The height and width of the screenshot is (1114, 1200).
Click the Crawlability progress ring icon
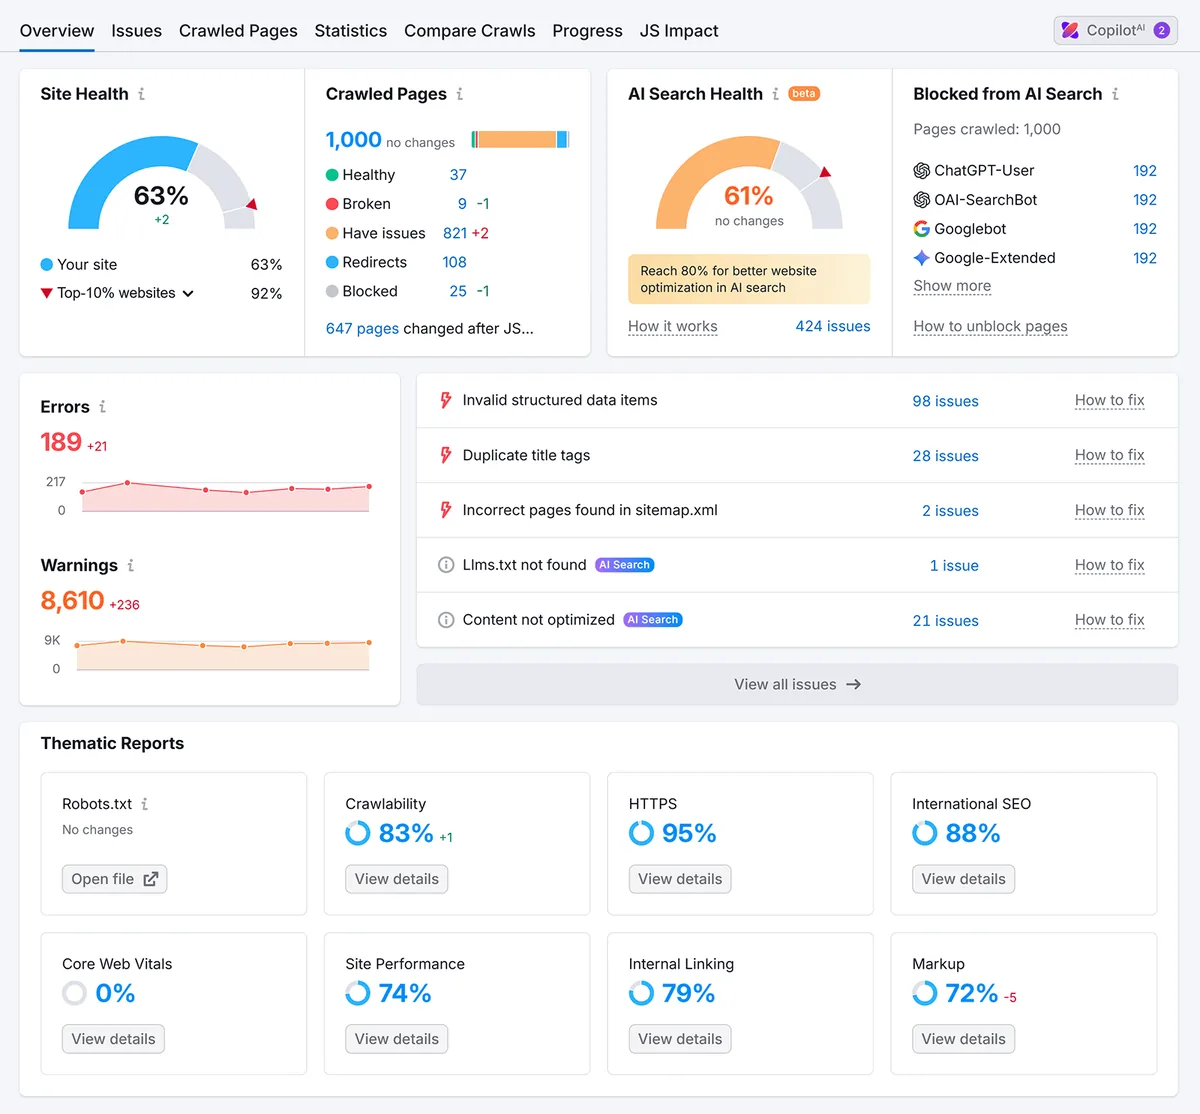coord(358,833)
